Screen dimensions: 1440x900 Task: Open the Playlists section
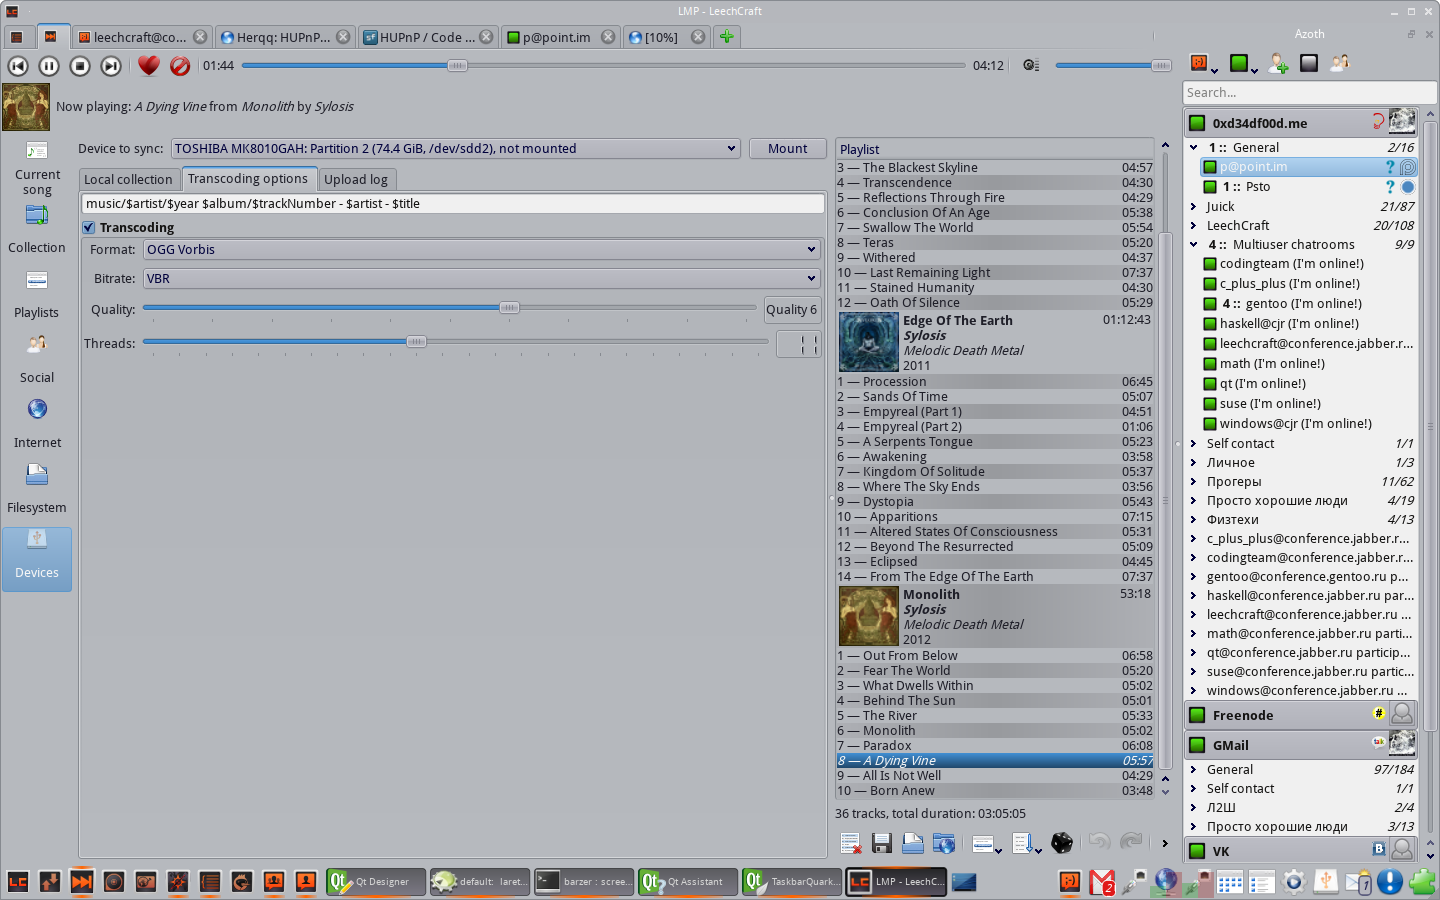click(x=37, y=295)
